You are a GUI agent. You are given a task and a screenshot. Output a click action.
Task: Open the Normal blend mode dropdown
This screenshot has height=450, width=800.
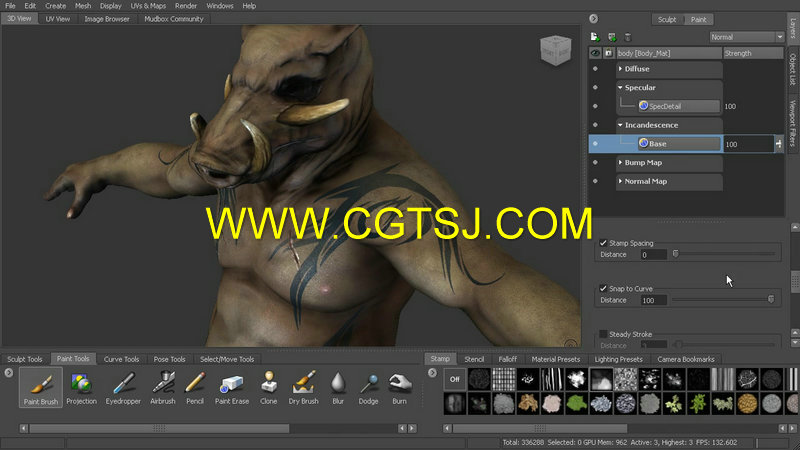746,37
